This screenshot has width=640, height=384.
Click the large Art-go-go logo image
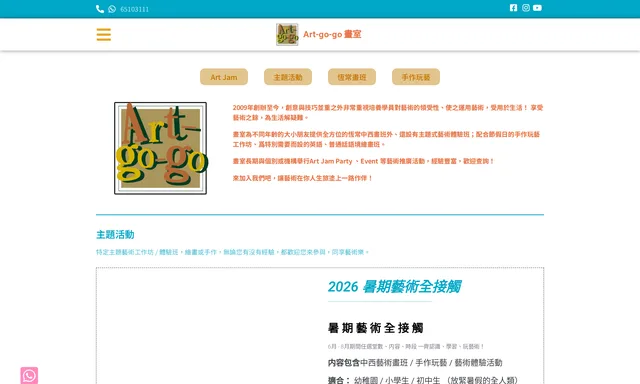[160, 148]
